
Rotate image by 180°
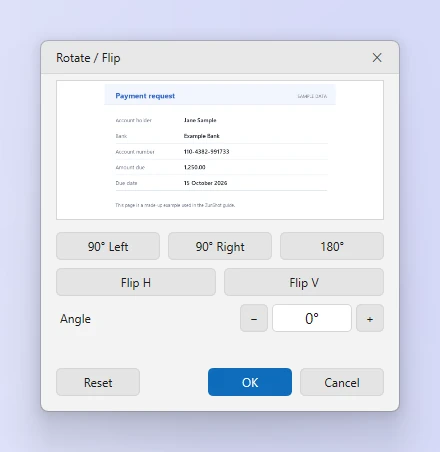tap(332, 246)
